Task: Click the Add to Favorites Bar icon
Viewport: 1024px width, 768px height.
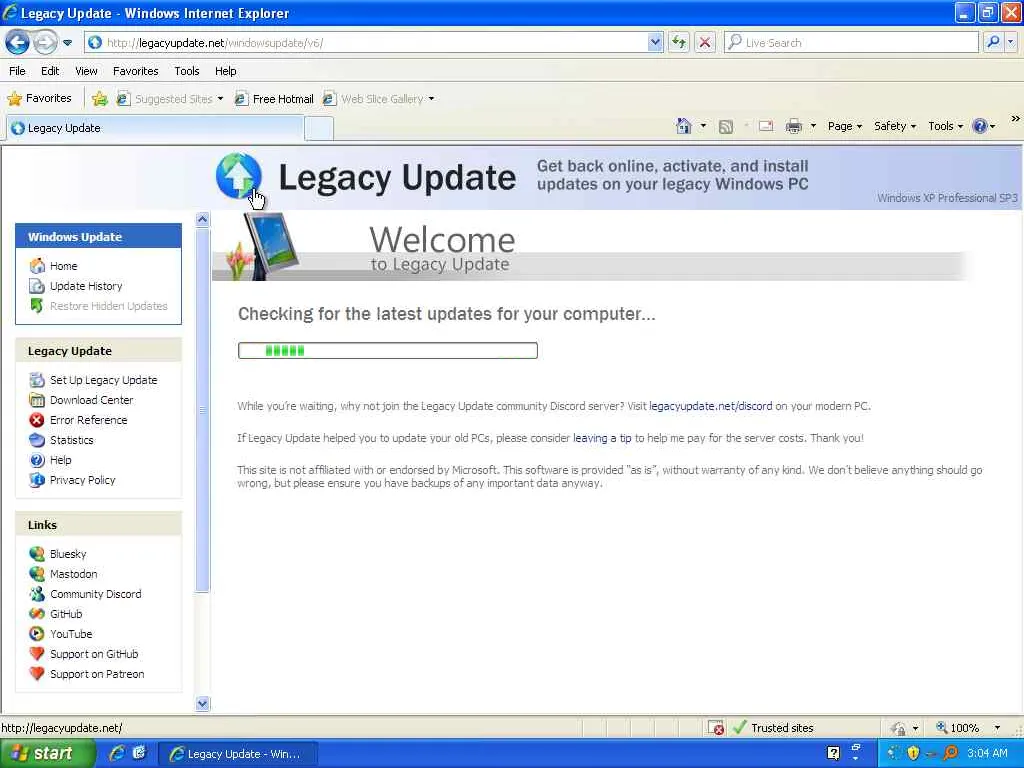Action: [x=99, y=99]
